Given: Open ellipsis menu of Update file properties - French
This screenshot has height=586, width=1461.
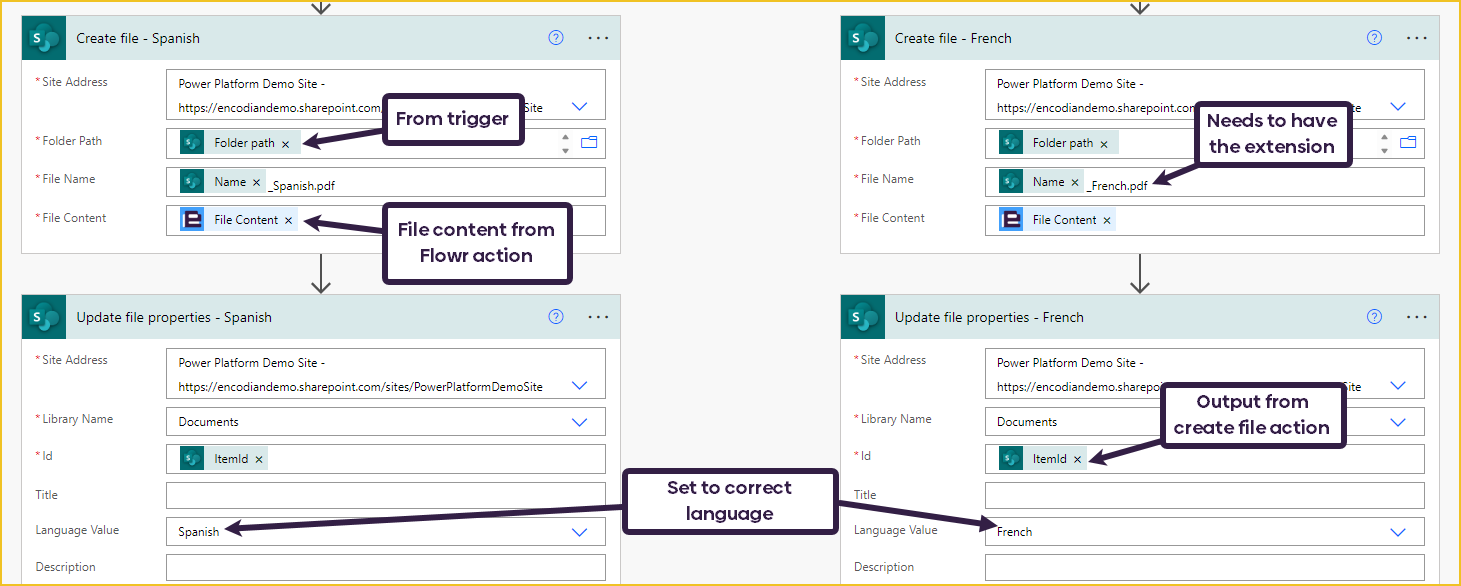Looking at the screenshot, I should [x=1417, y=317].
